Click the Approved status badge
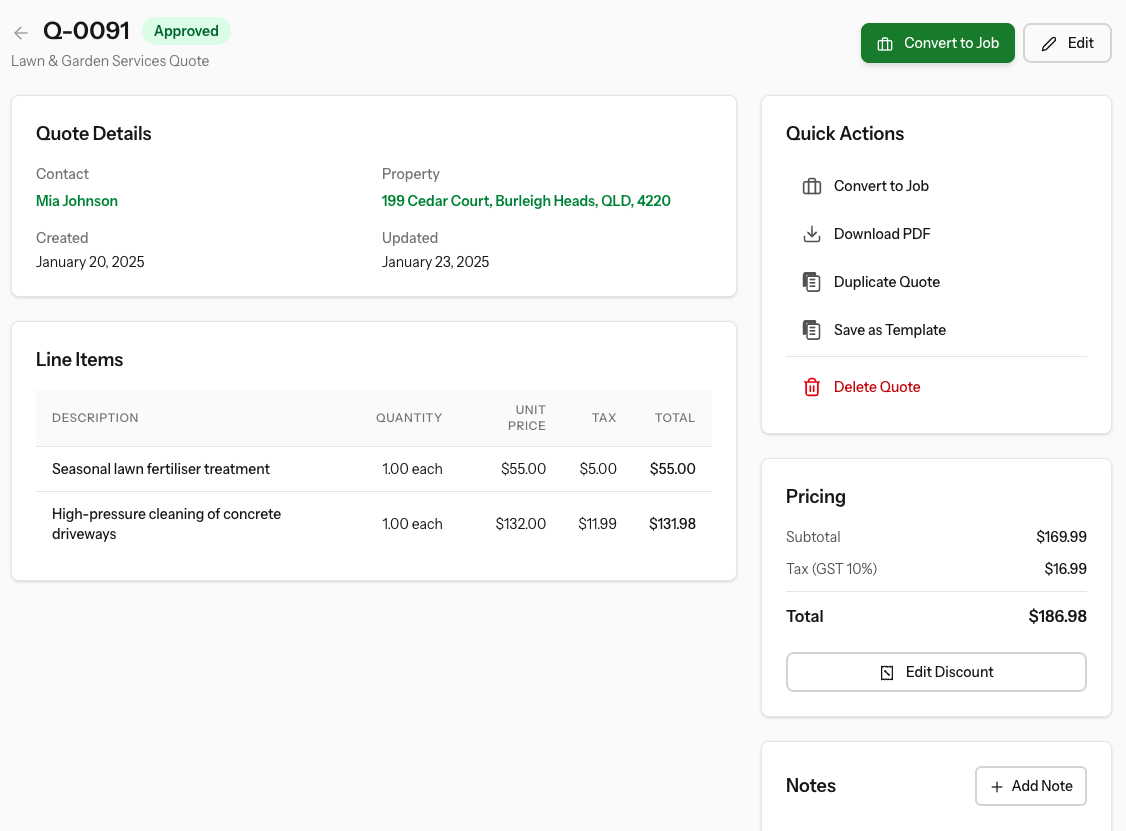This screenshot has height=831, width=1126. pyautogui.click(x=186, y=31)
